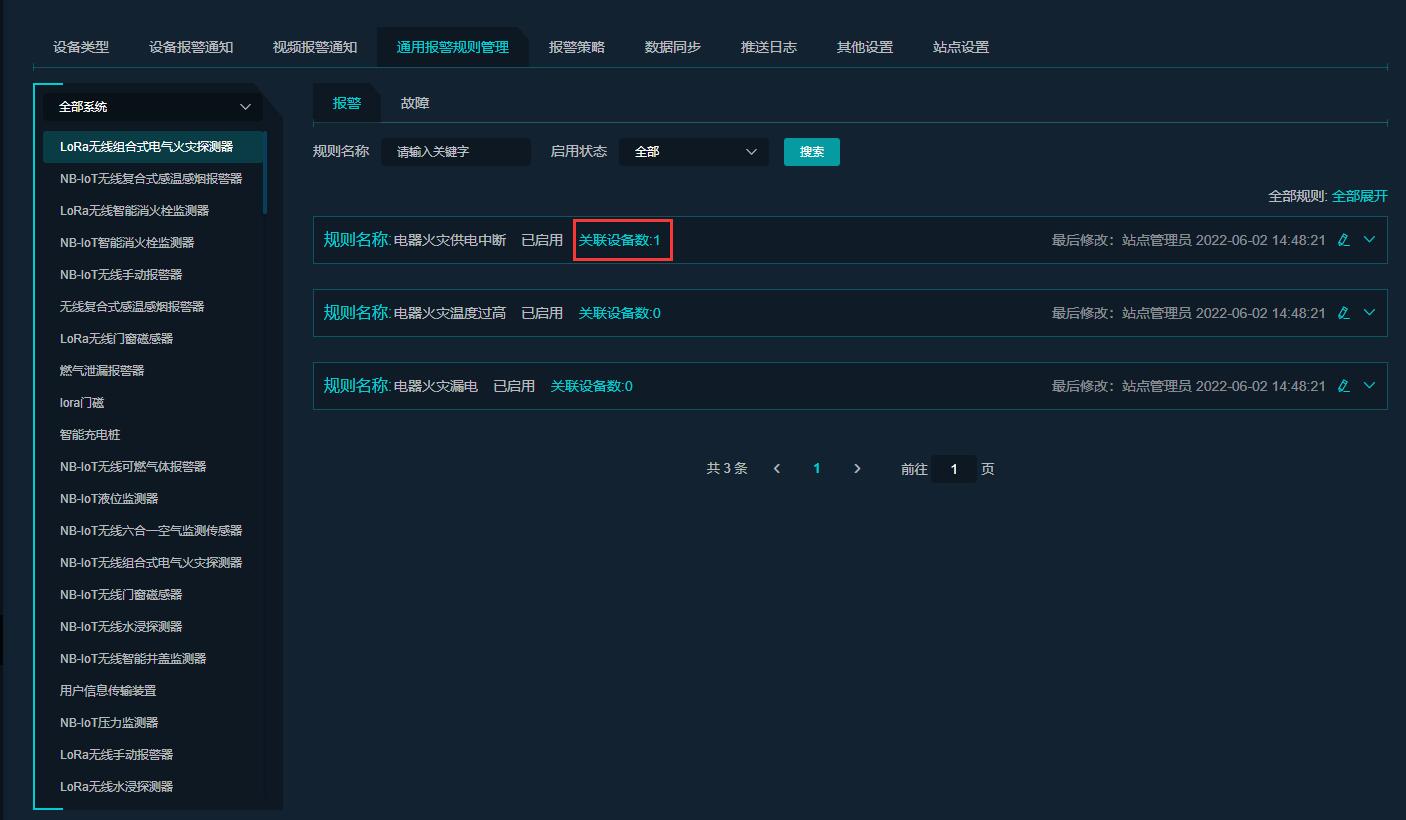Click the 搜索 button
Image resolution: width=1406 pixels, height=820 pixels.
pos(812,152)
